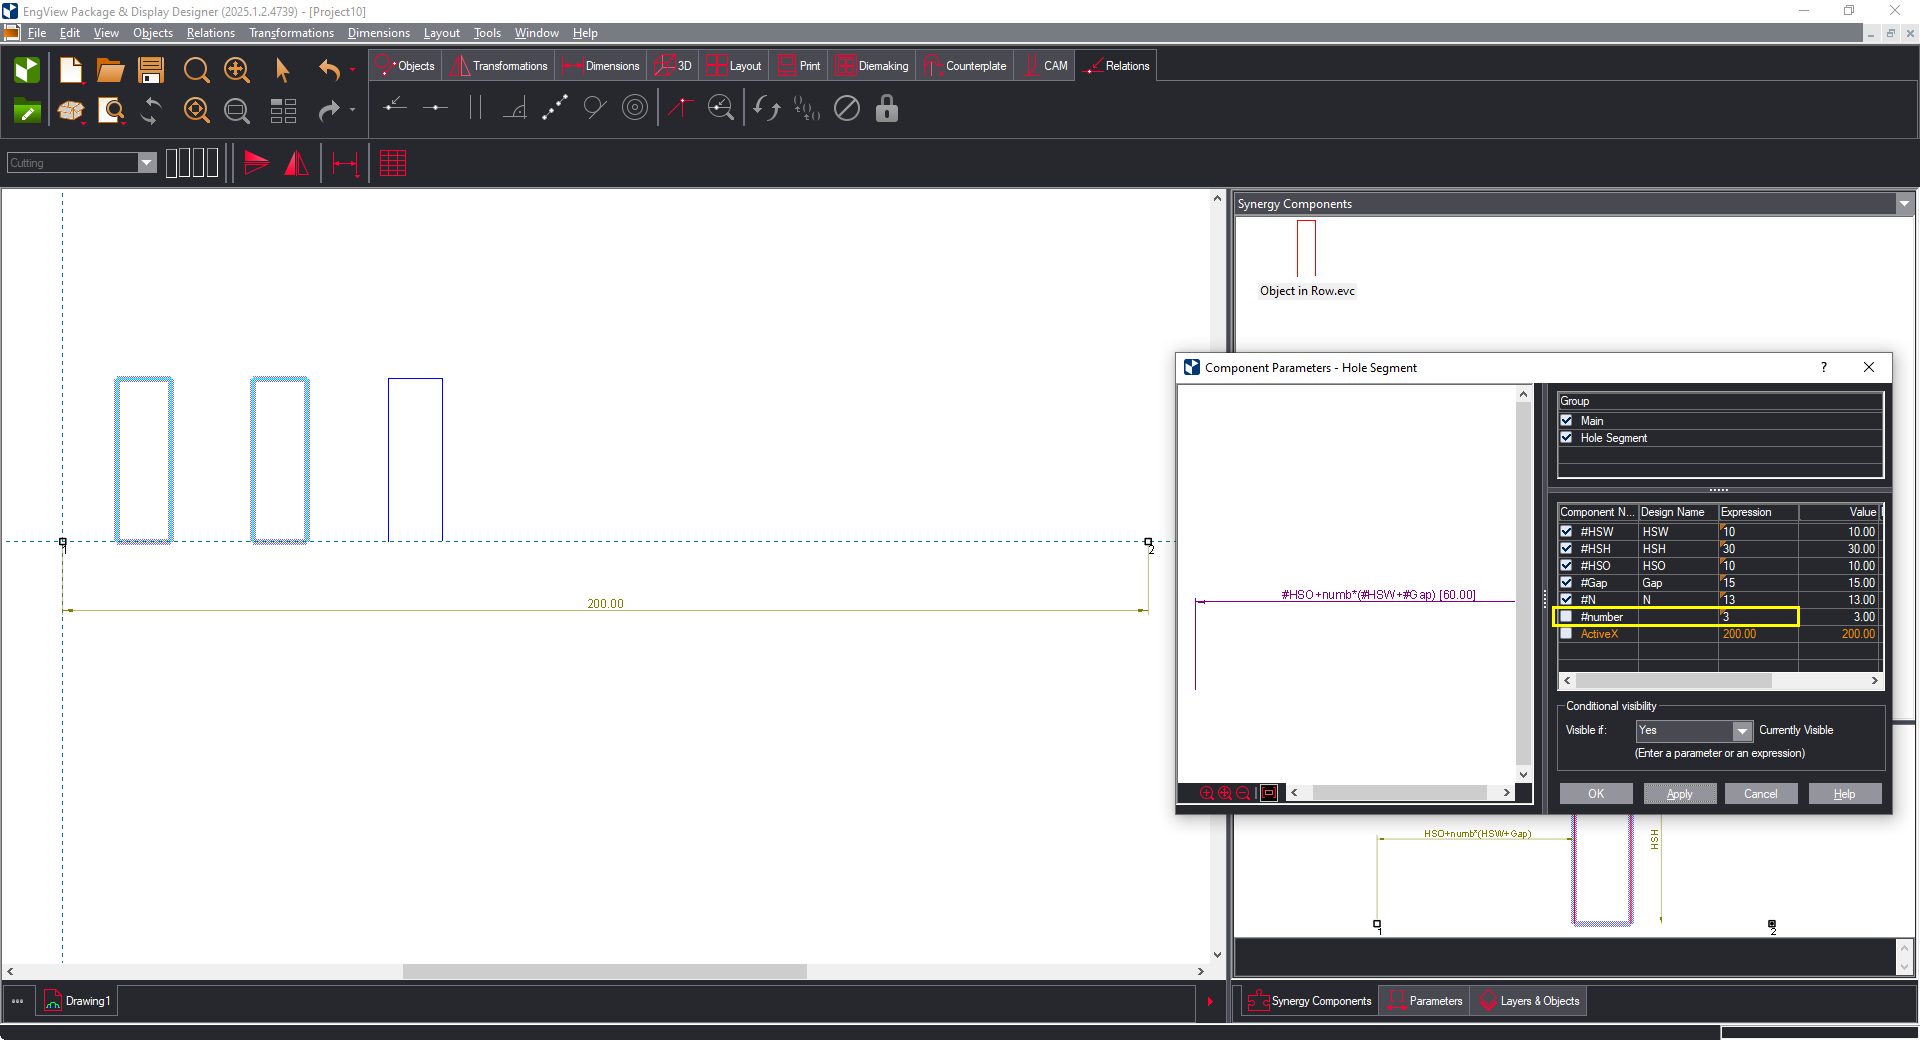Uncheck the Hole Segment group checkbox
The image size is (1920, 1040).
1566,438
